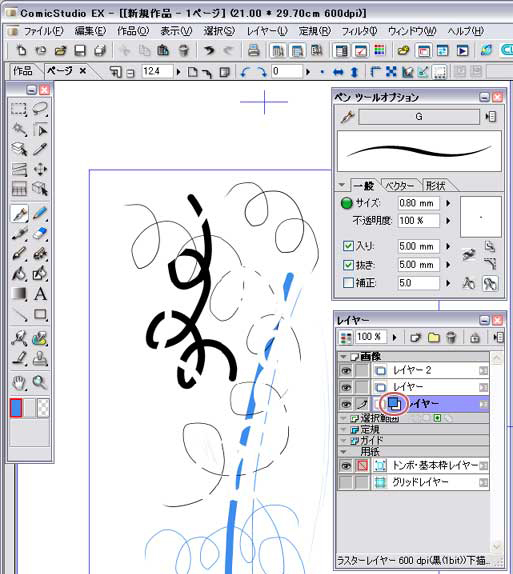Screen dimensions: 513x574
Task: Open the 補正 value arrow
Action: pos(448,283)
